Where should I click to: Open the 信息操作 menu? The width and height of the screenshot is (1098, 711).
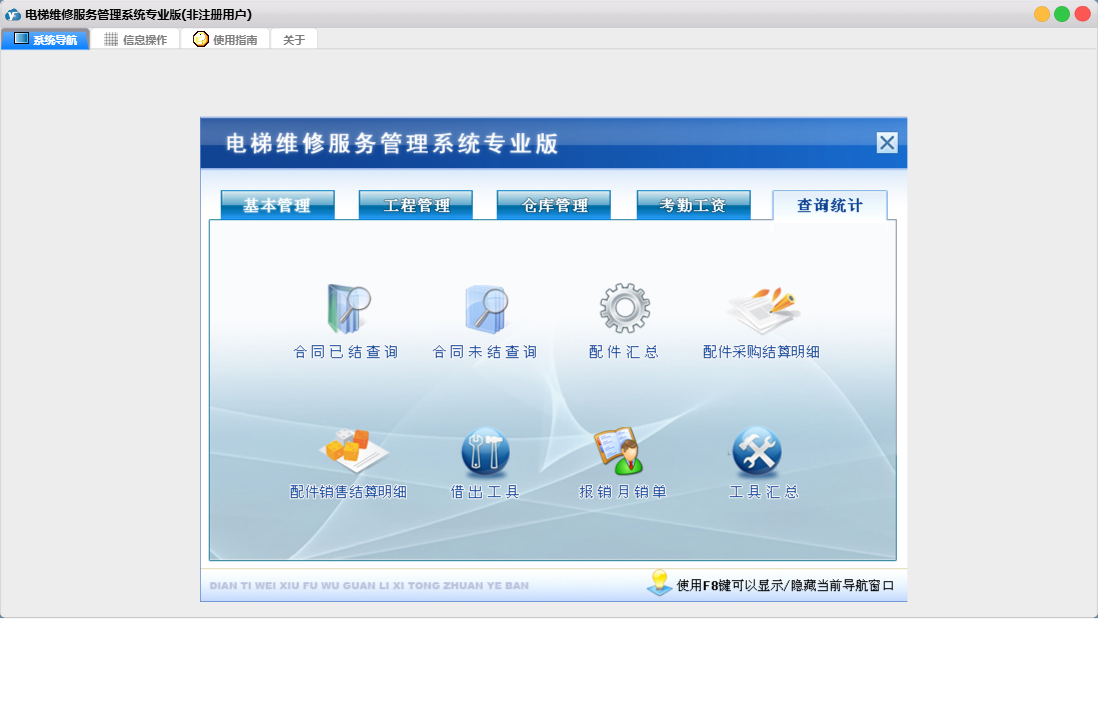tap(135, 39)
